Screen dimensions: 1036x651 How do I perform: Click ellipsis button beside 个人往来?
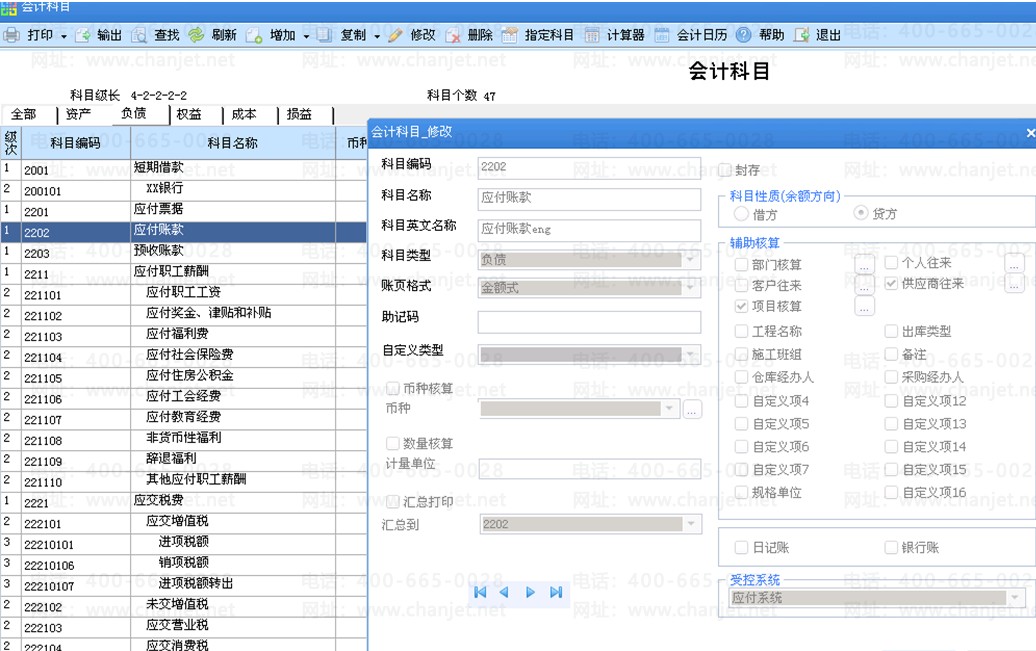1014,263
